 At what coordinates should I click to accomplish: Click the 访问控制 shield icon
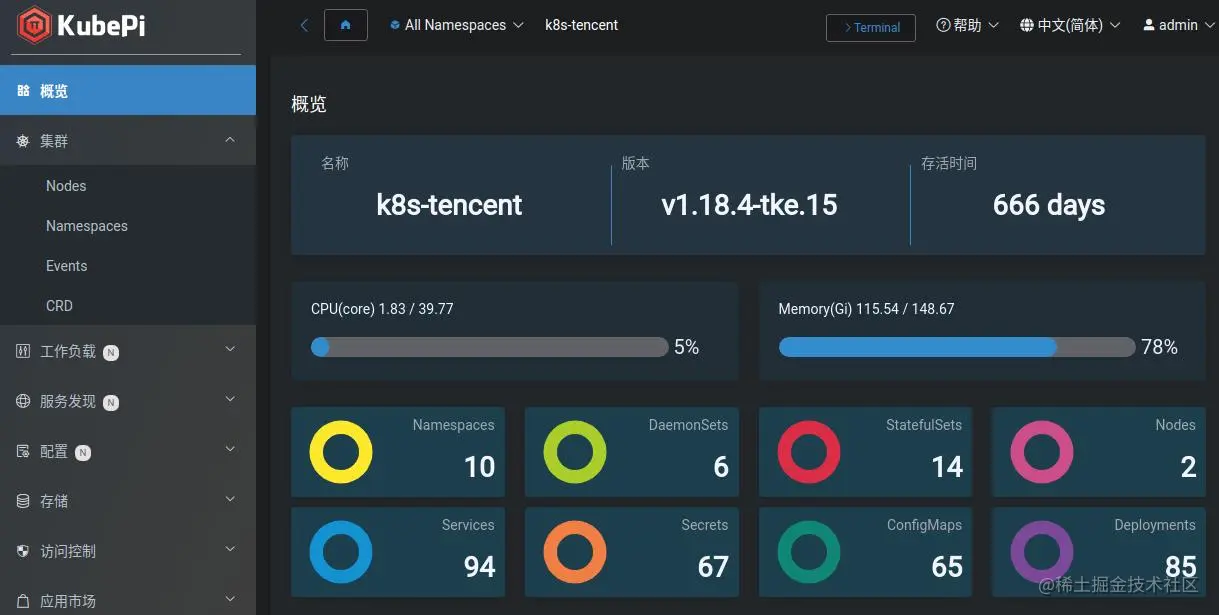[x=23, y=551]
